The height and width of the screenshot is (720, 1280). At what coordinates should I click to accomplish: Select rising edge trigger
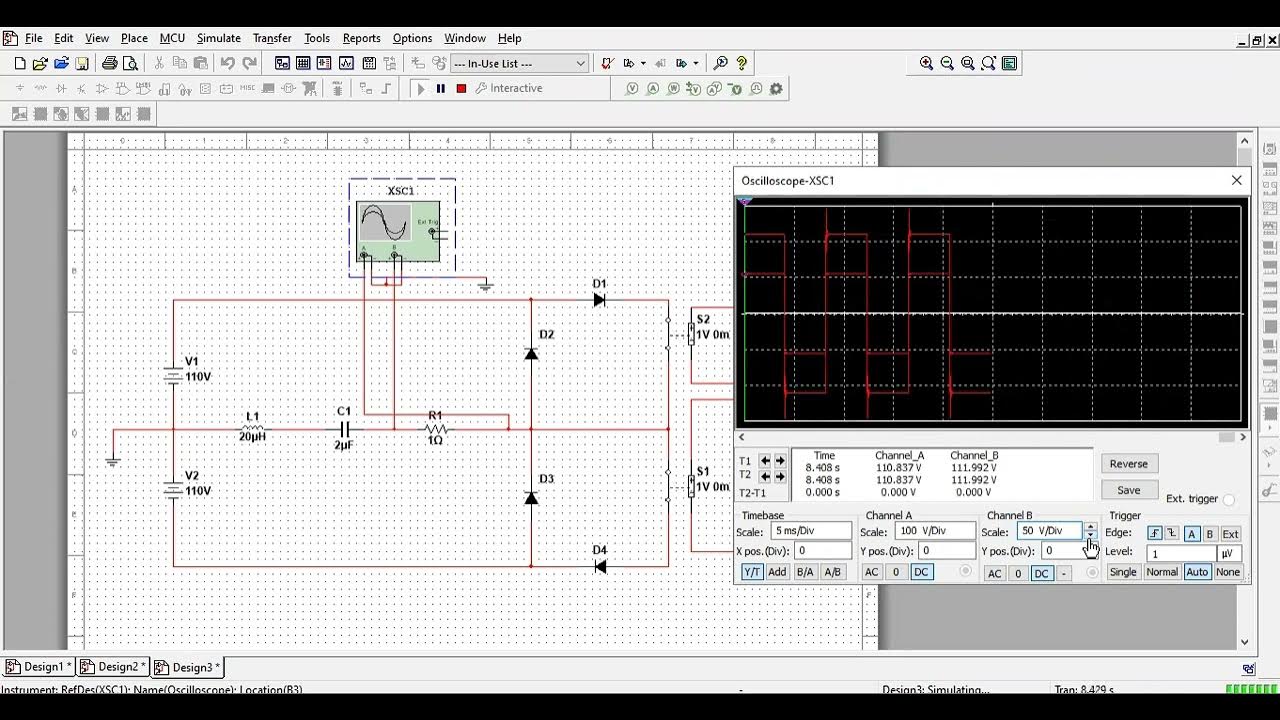(x=1155, y=534)
